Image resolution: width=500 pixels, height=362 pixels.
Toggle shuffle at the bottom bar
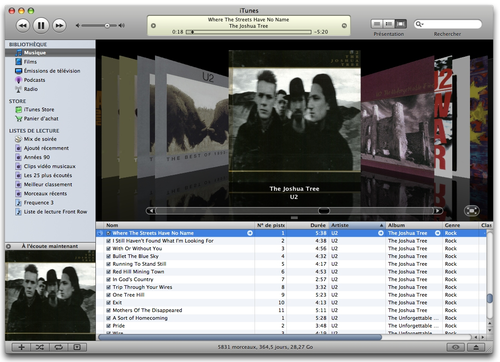pyautogui.click(x=40, y=347)
